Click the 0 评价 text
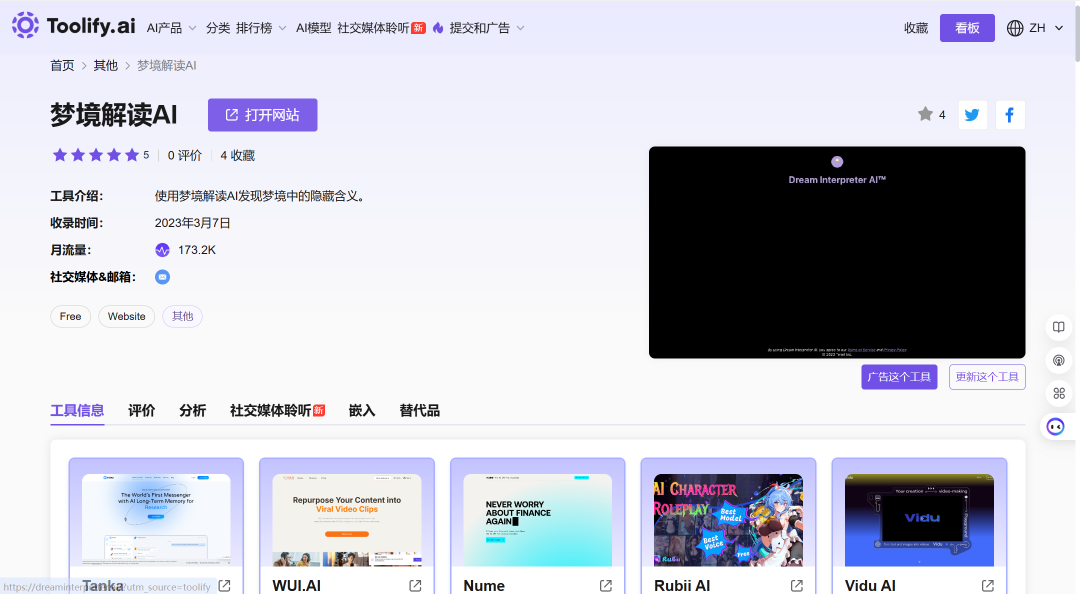The height and width of the screenshot is (594, 1080). [185, 156]
